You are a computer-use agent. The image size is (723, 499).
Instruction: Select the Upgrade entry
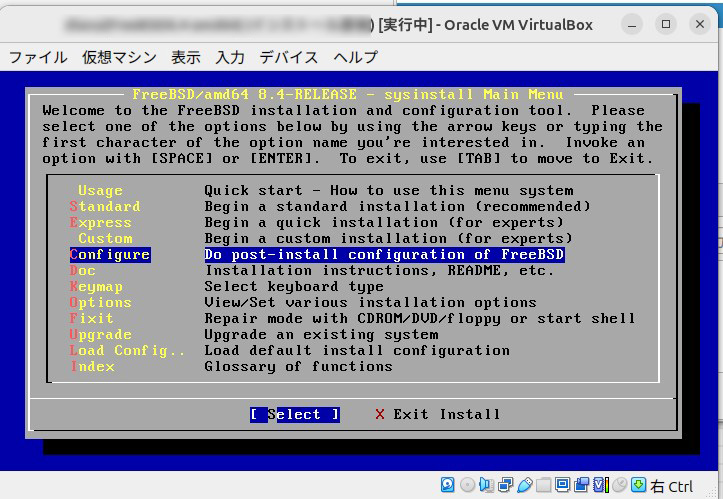coord(101,334)
